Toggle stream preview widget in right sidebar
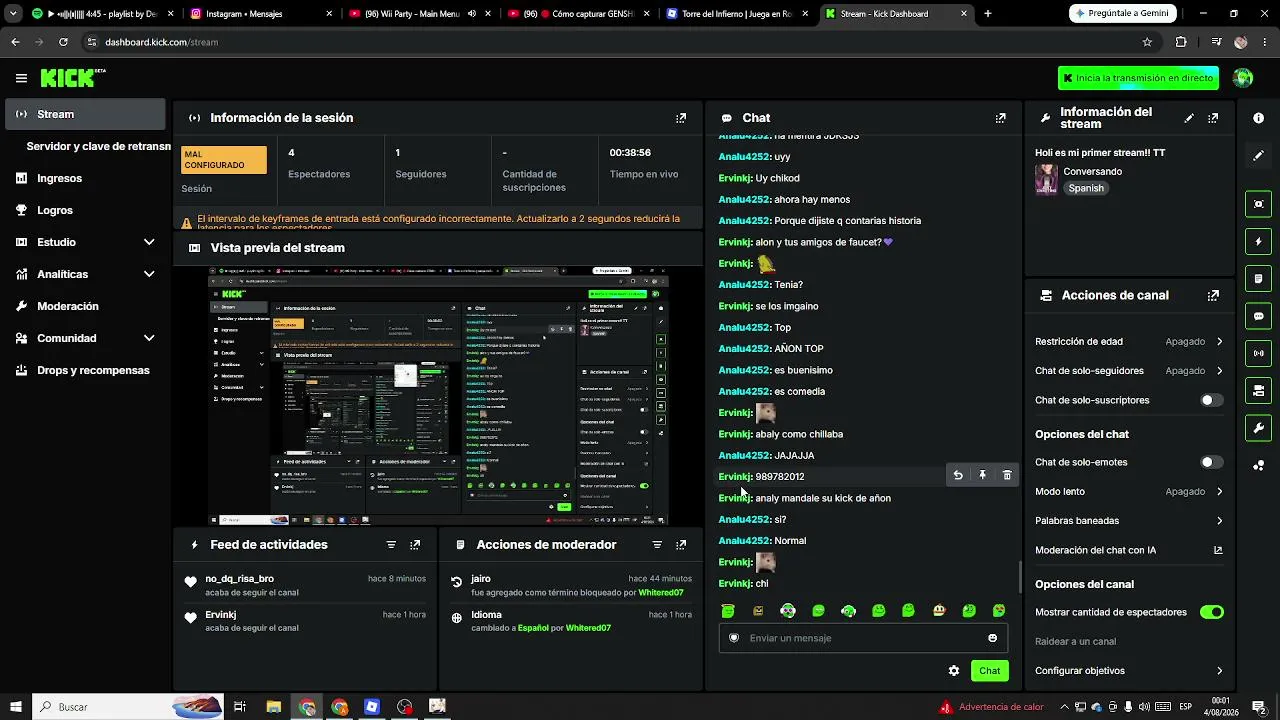Screen dimensions: 1280x720 tap(1258, 204)
